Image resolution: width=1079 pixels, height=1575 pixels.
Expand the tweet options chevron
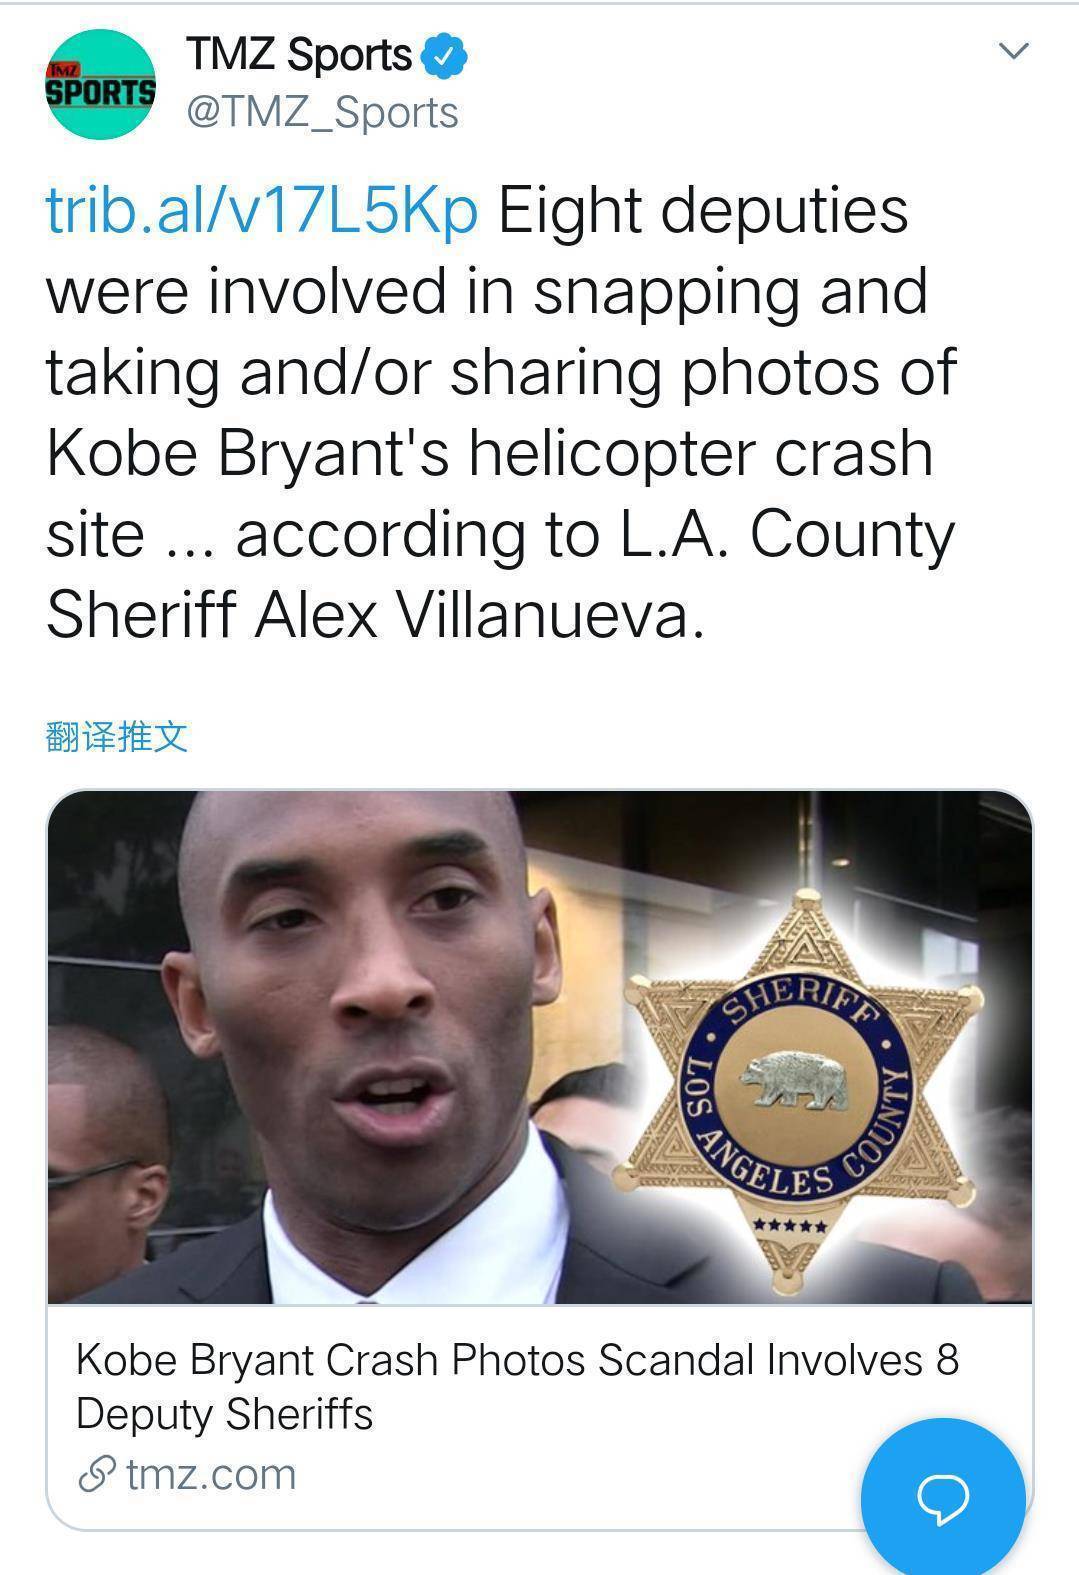(x=1014, y=51)
